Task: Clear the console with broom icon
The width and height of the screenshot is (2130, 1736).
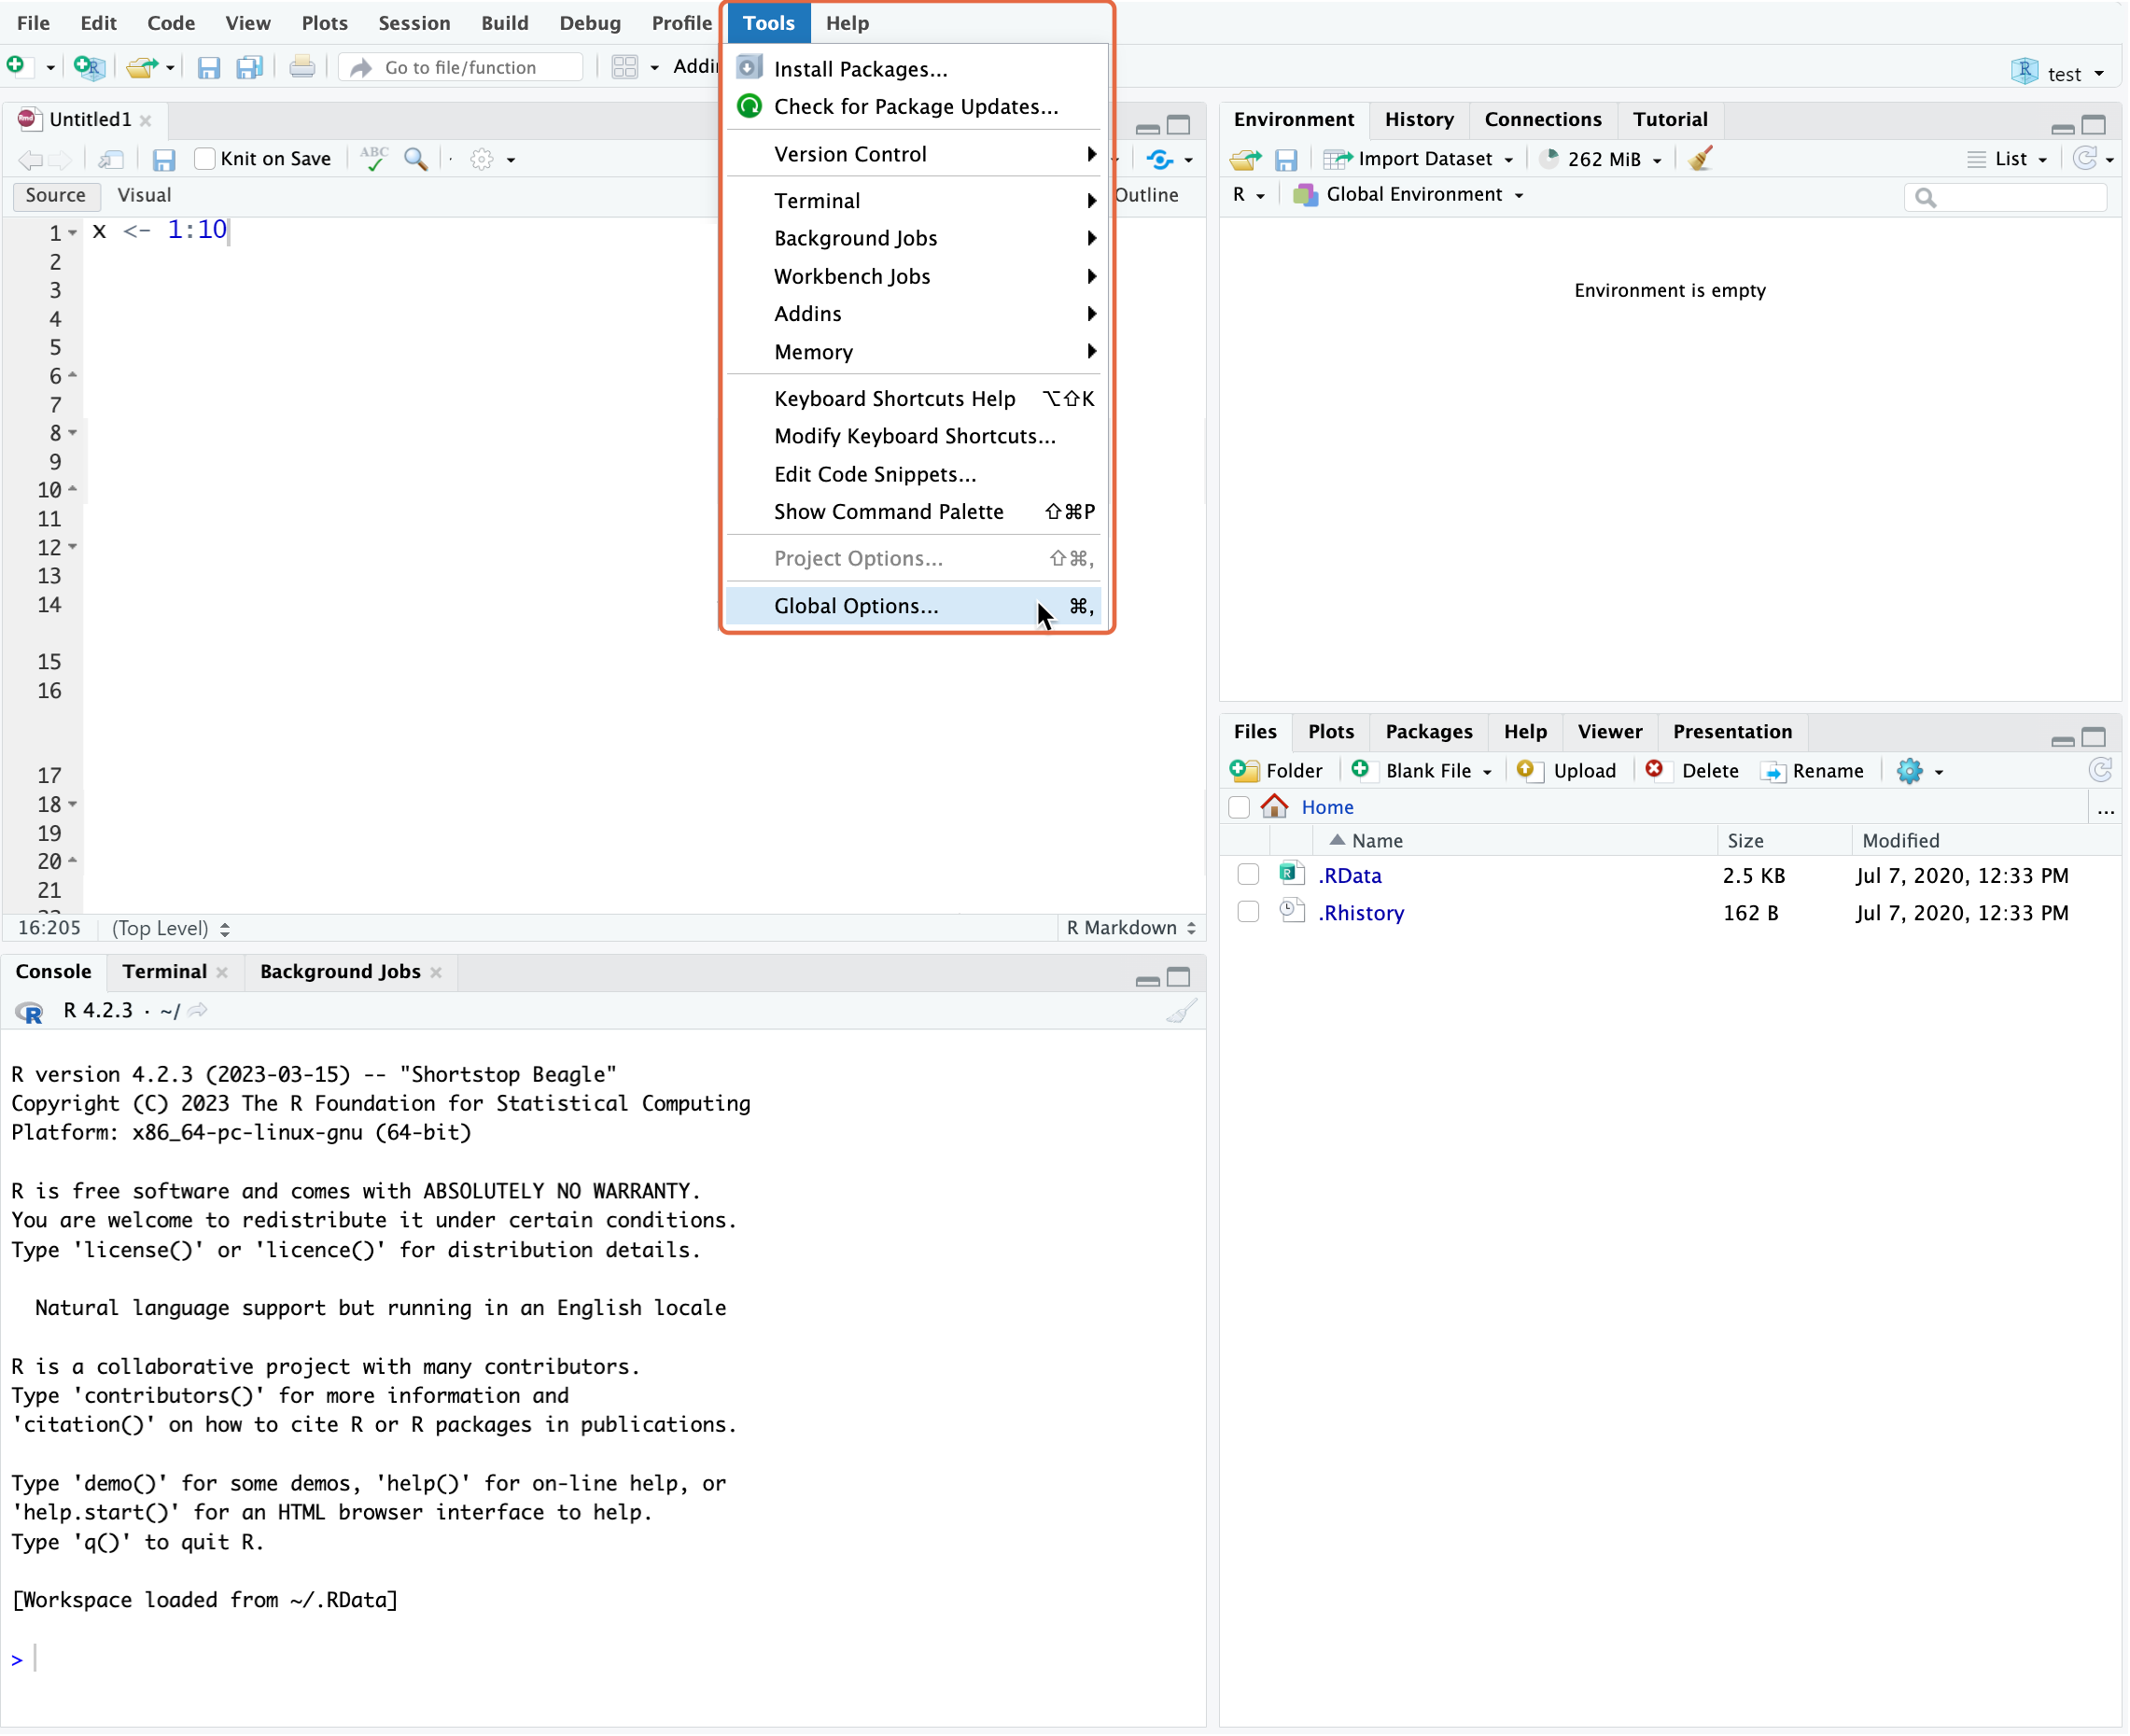Action: 1181,1011
